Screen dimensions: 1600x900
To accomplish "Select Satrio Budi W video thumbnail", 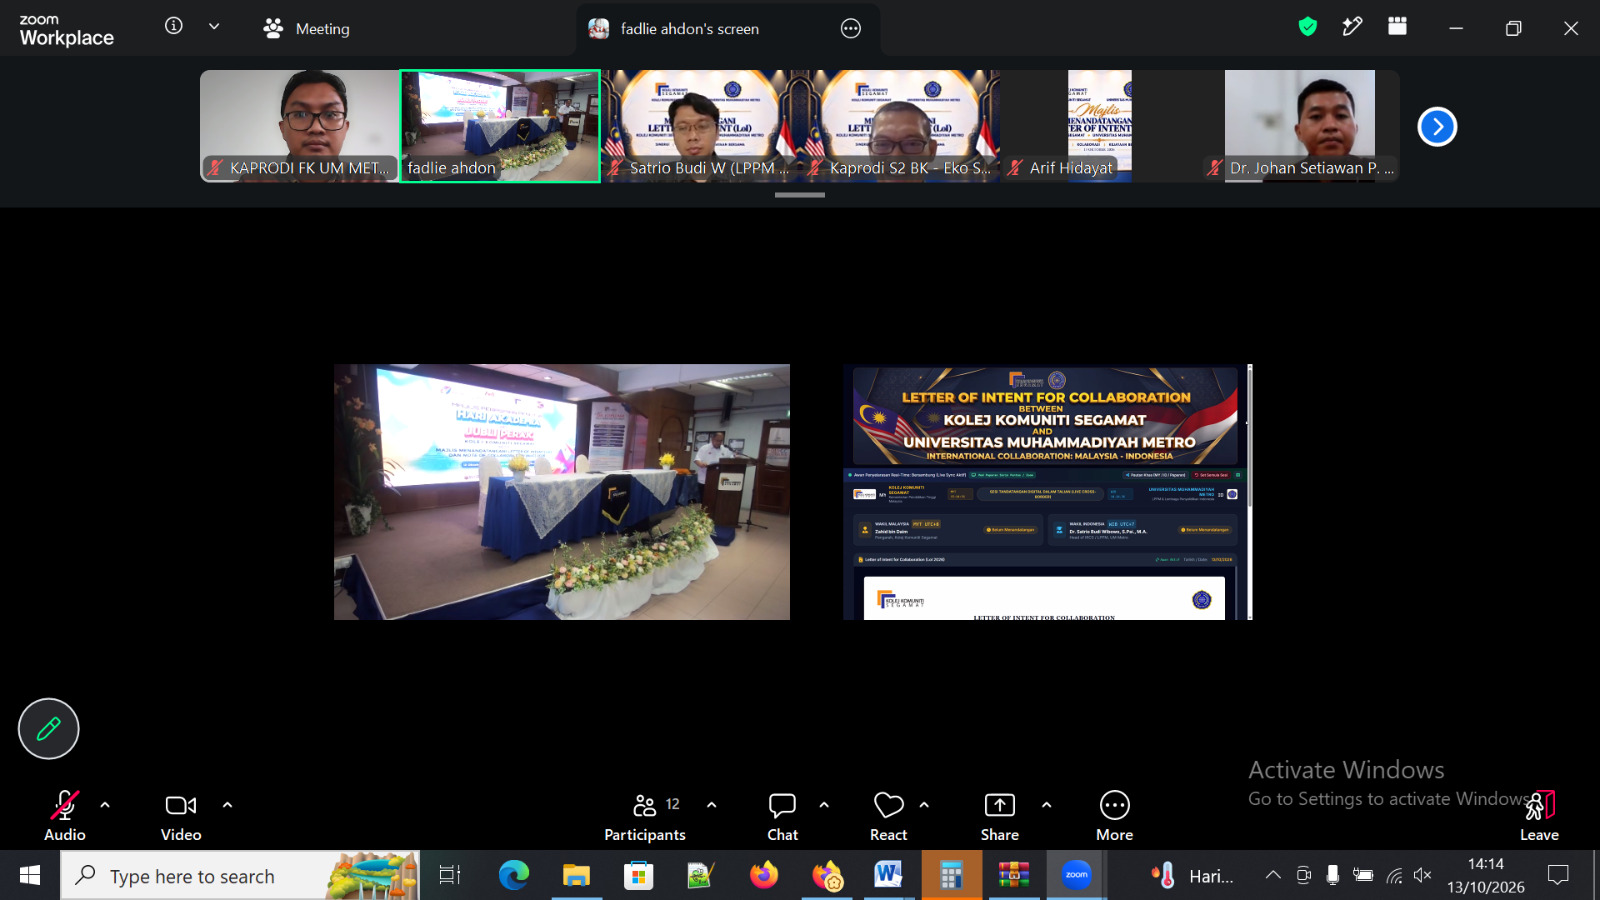I will [700, 126].
